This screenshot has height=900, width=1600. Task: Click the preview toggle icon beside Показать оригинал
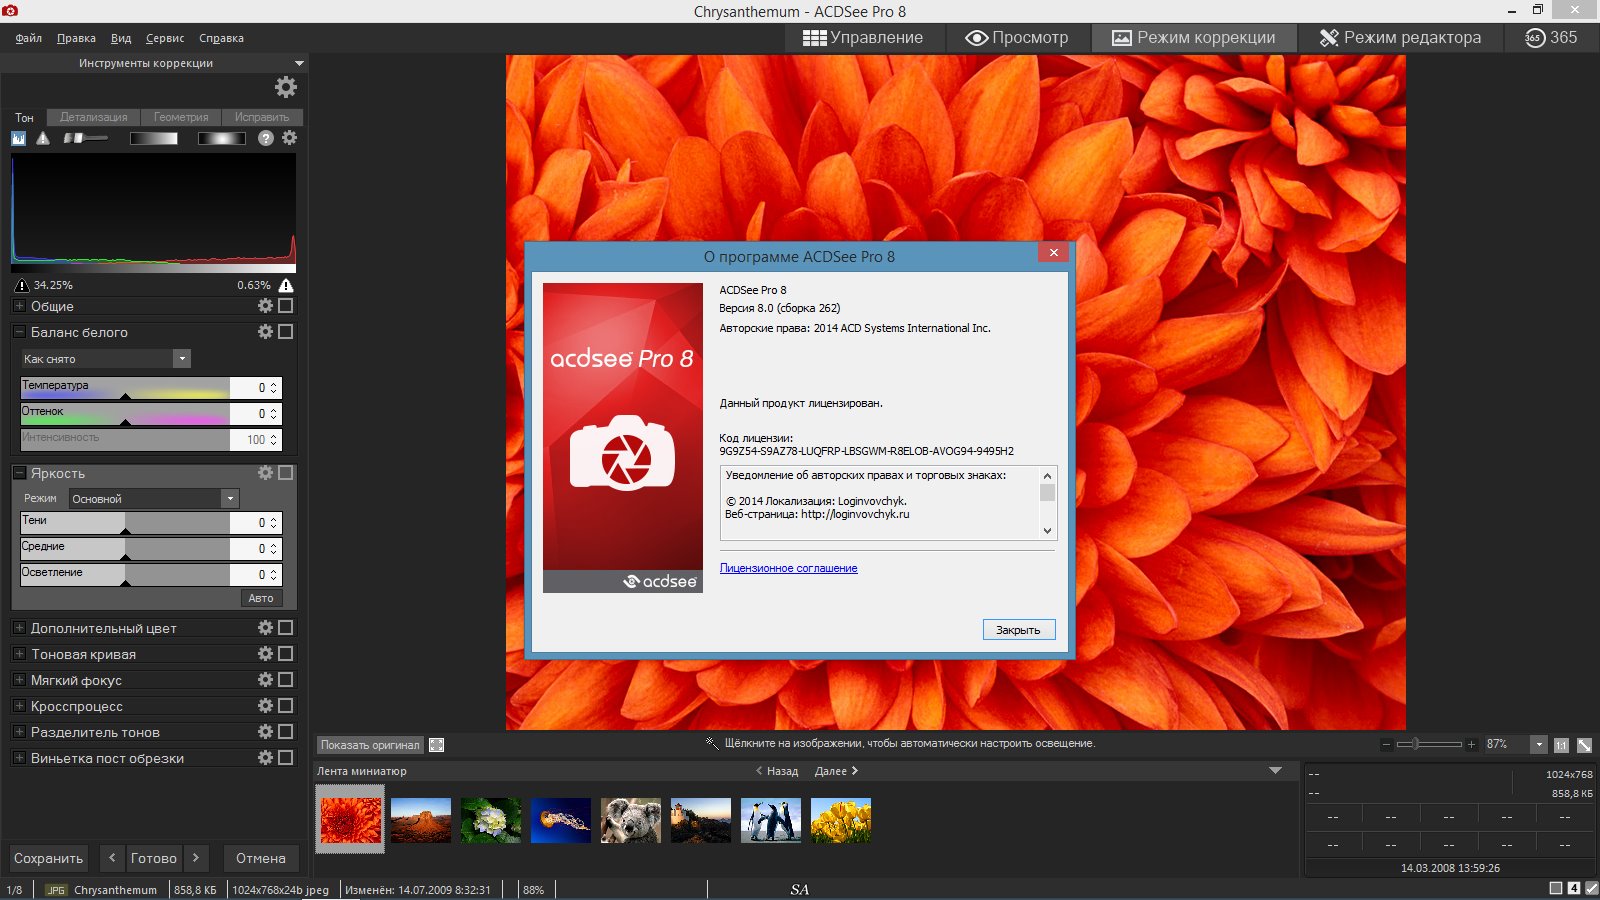[x=436, y=745]
